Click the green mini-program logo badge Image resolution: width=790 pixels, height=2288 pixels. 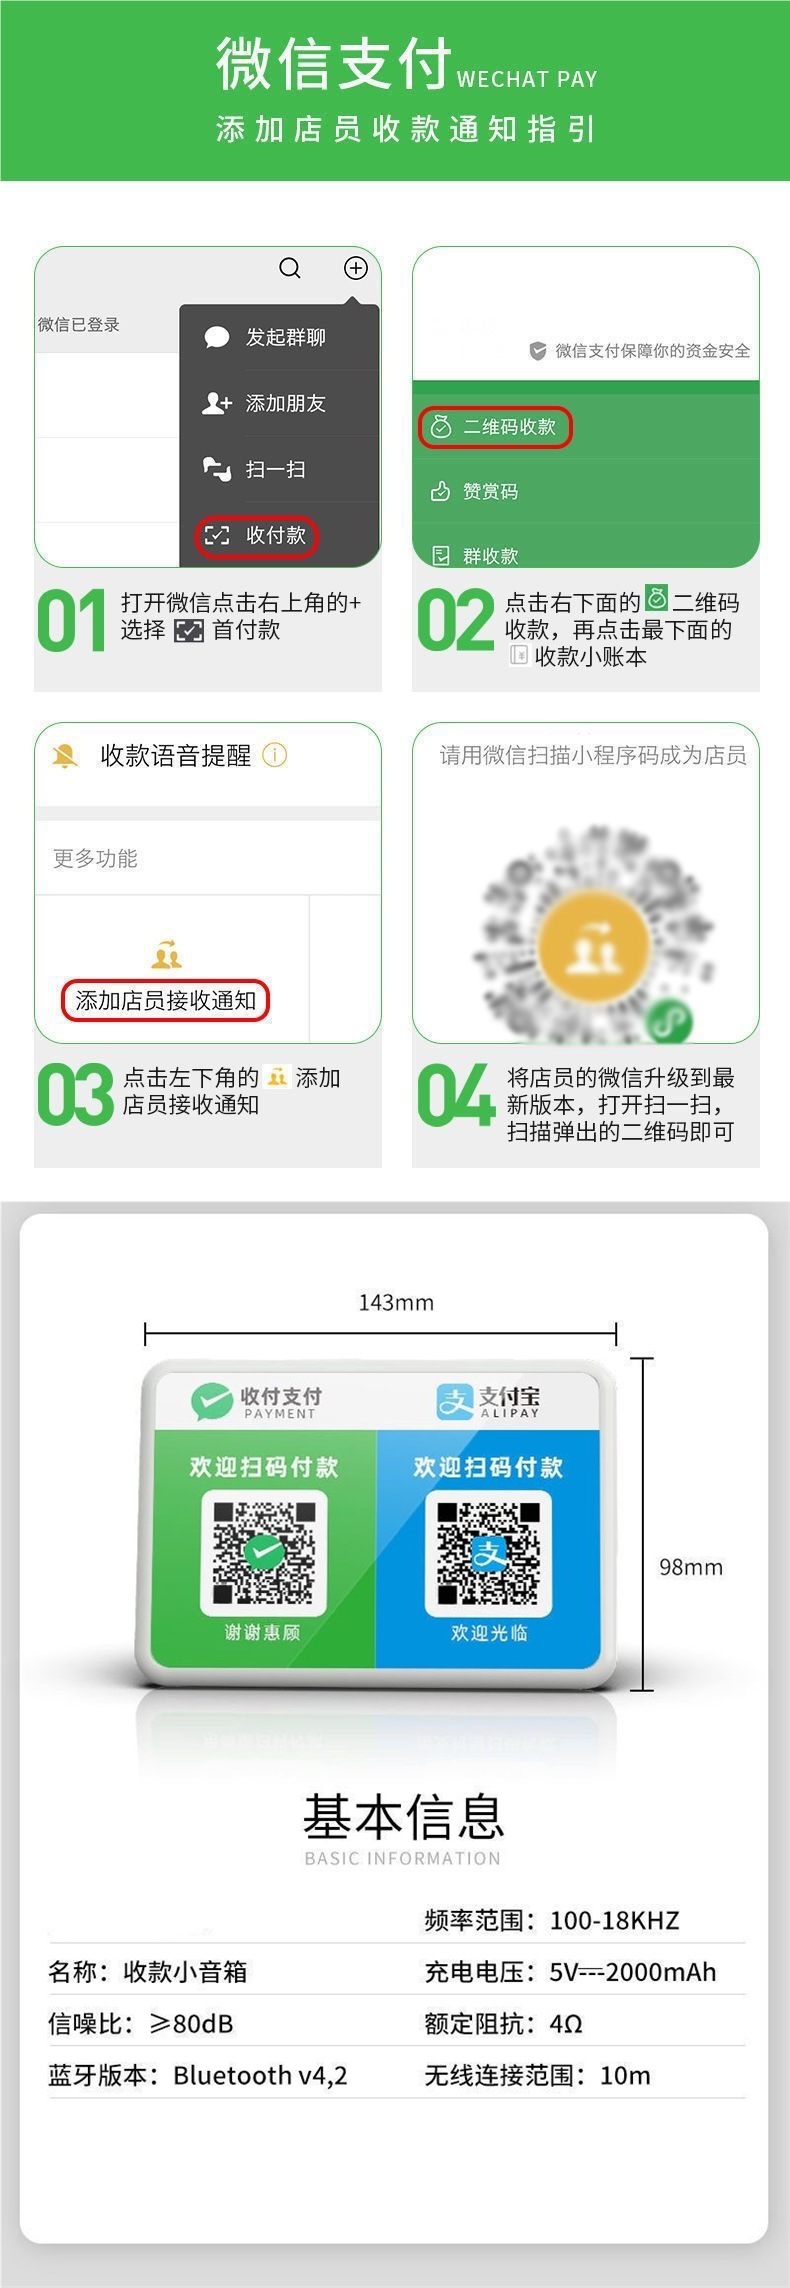point(669,1021)
